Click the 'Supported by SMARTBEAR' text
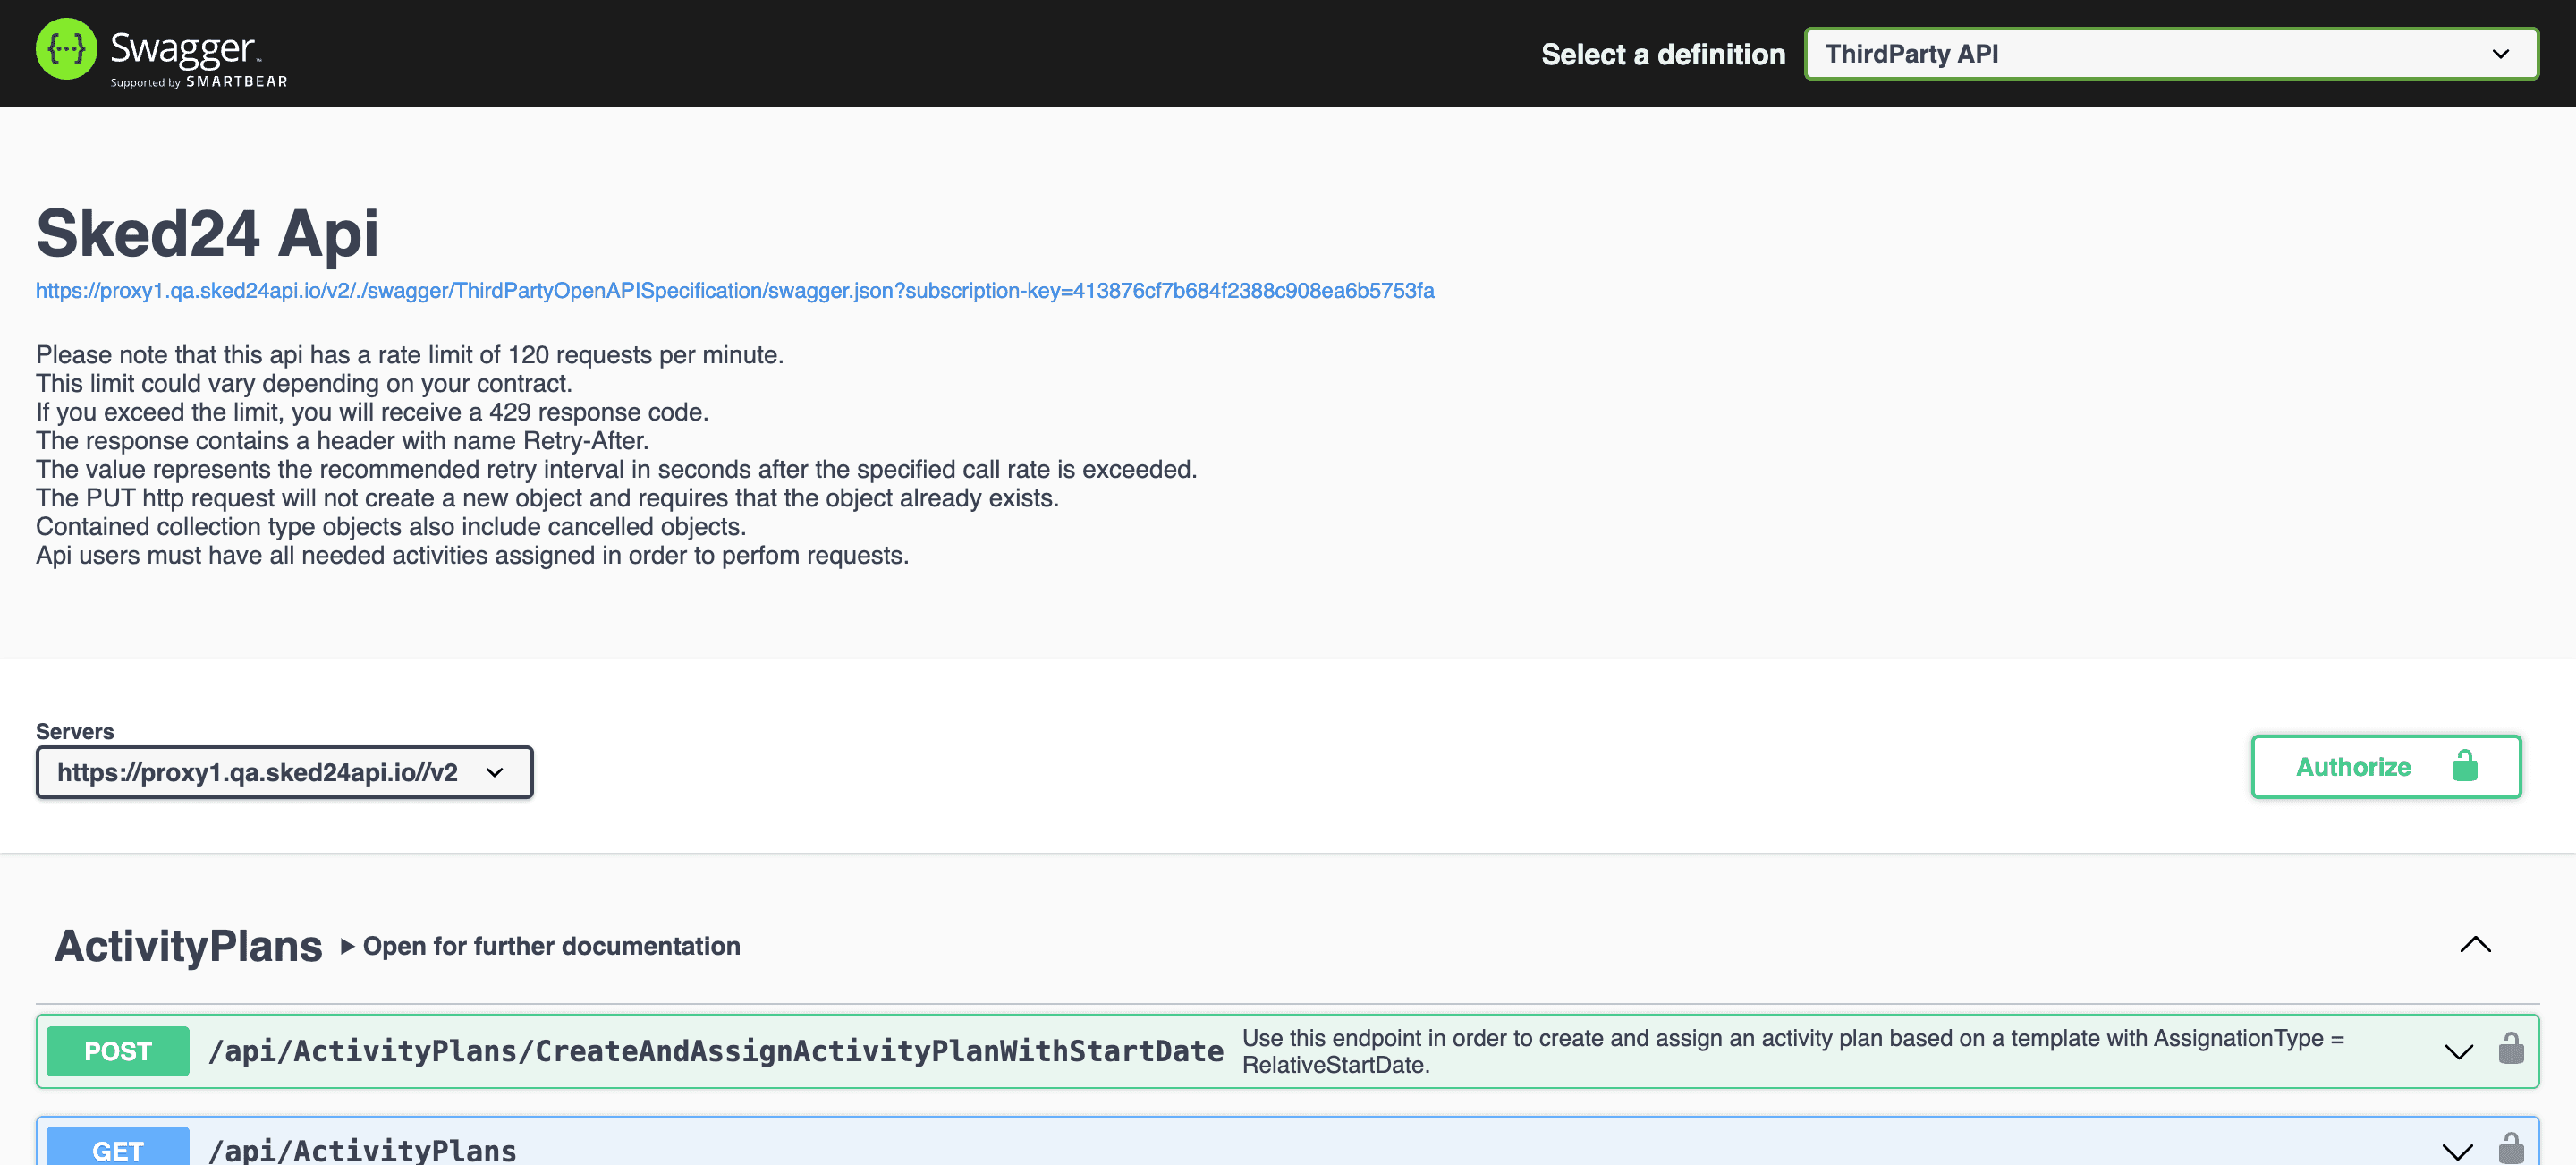The width and height of the screenshot is (2576, 1165). point(199,82)
